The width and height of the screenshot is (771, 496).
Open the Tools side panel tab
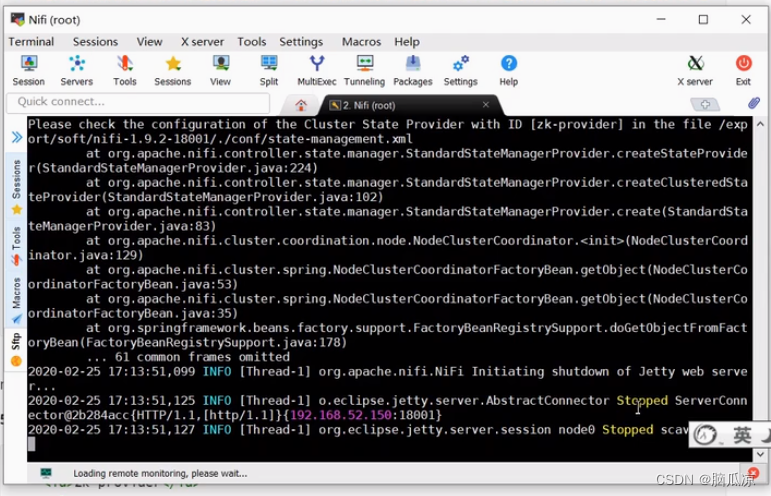tap(16, 246)
